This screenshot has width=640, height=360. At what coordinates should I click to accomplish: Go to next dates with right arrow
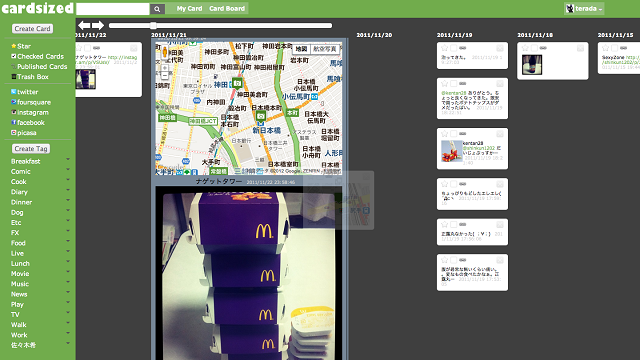tap(98, 25)
